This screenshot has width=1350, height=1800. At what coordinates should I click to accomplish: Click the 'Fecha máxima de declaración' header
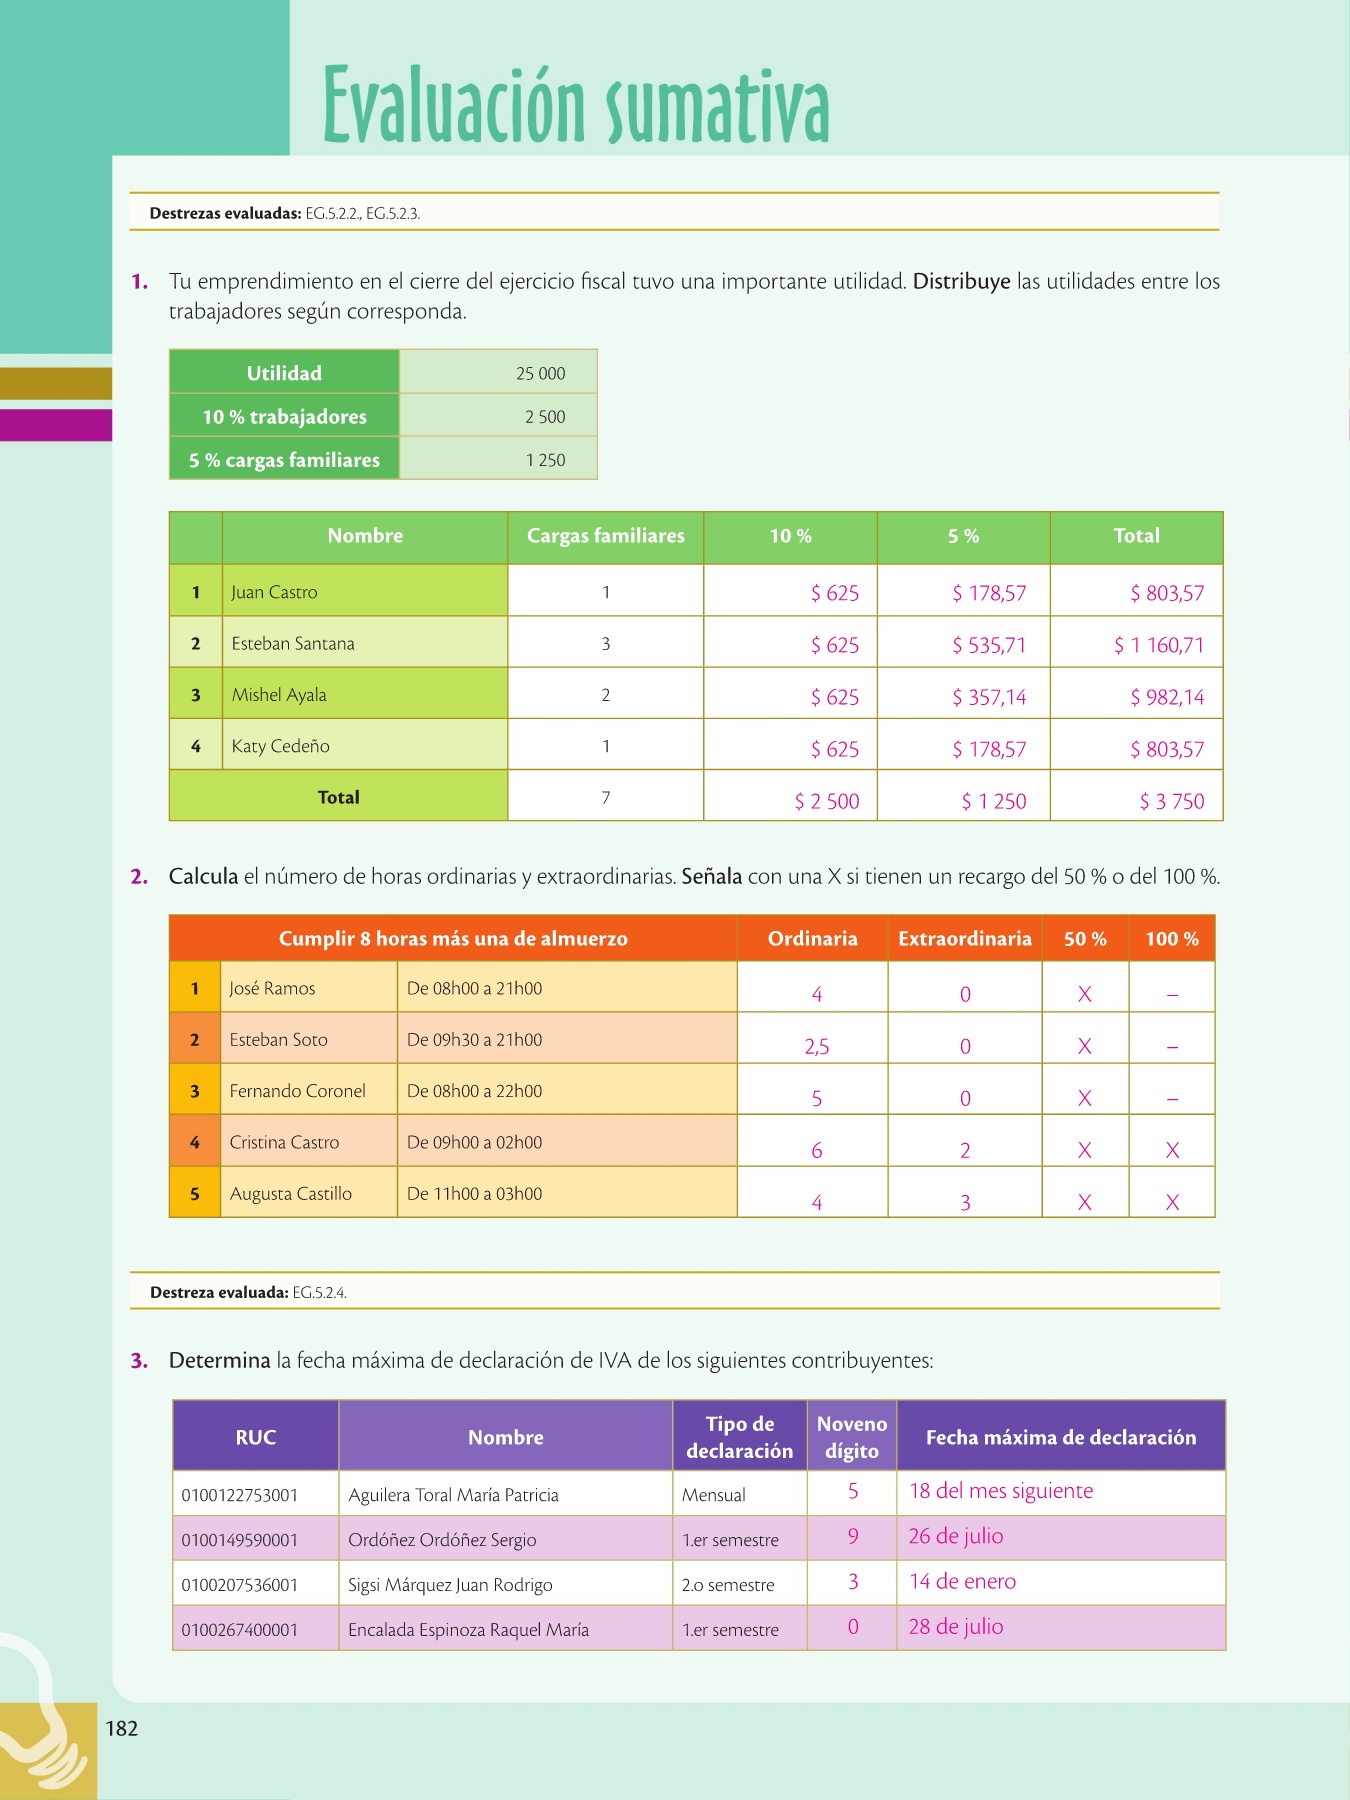(1060, 1437)
